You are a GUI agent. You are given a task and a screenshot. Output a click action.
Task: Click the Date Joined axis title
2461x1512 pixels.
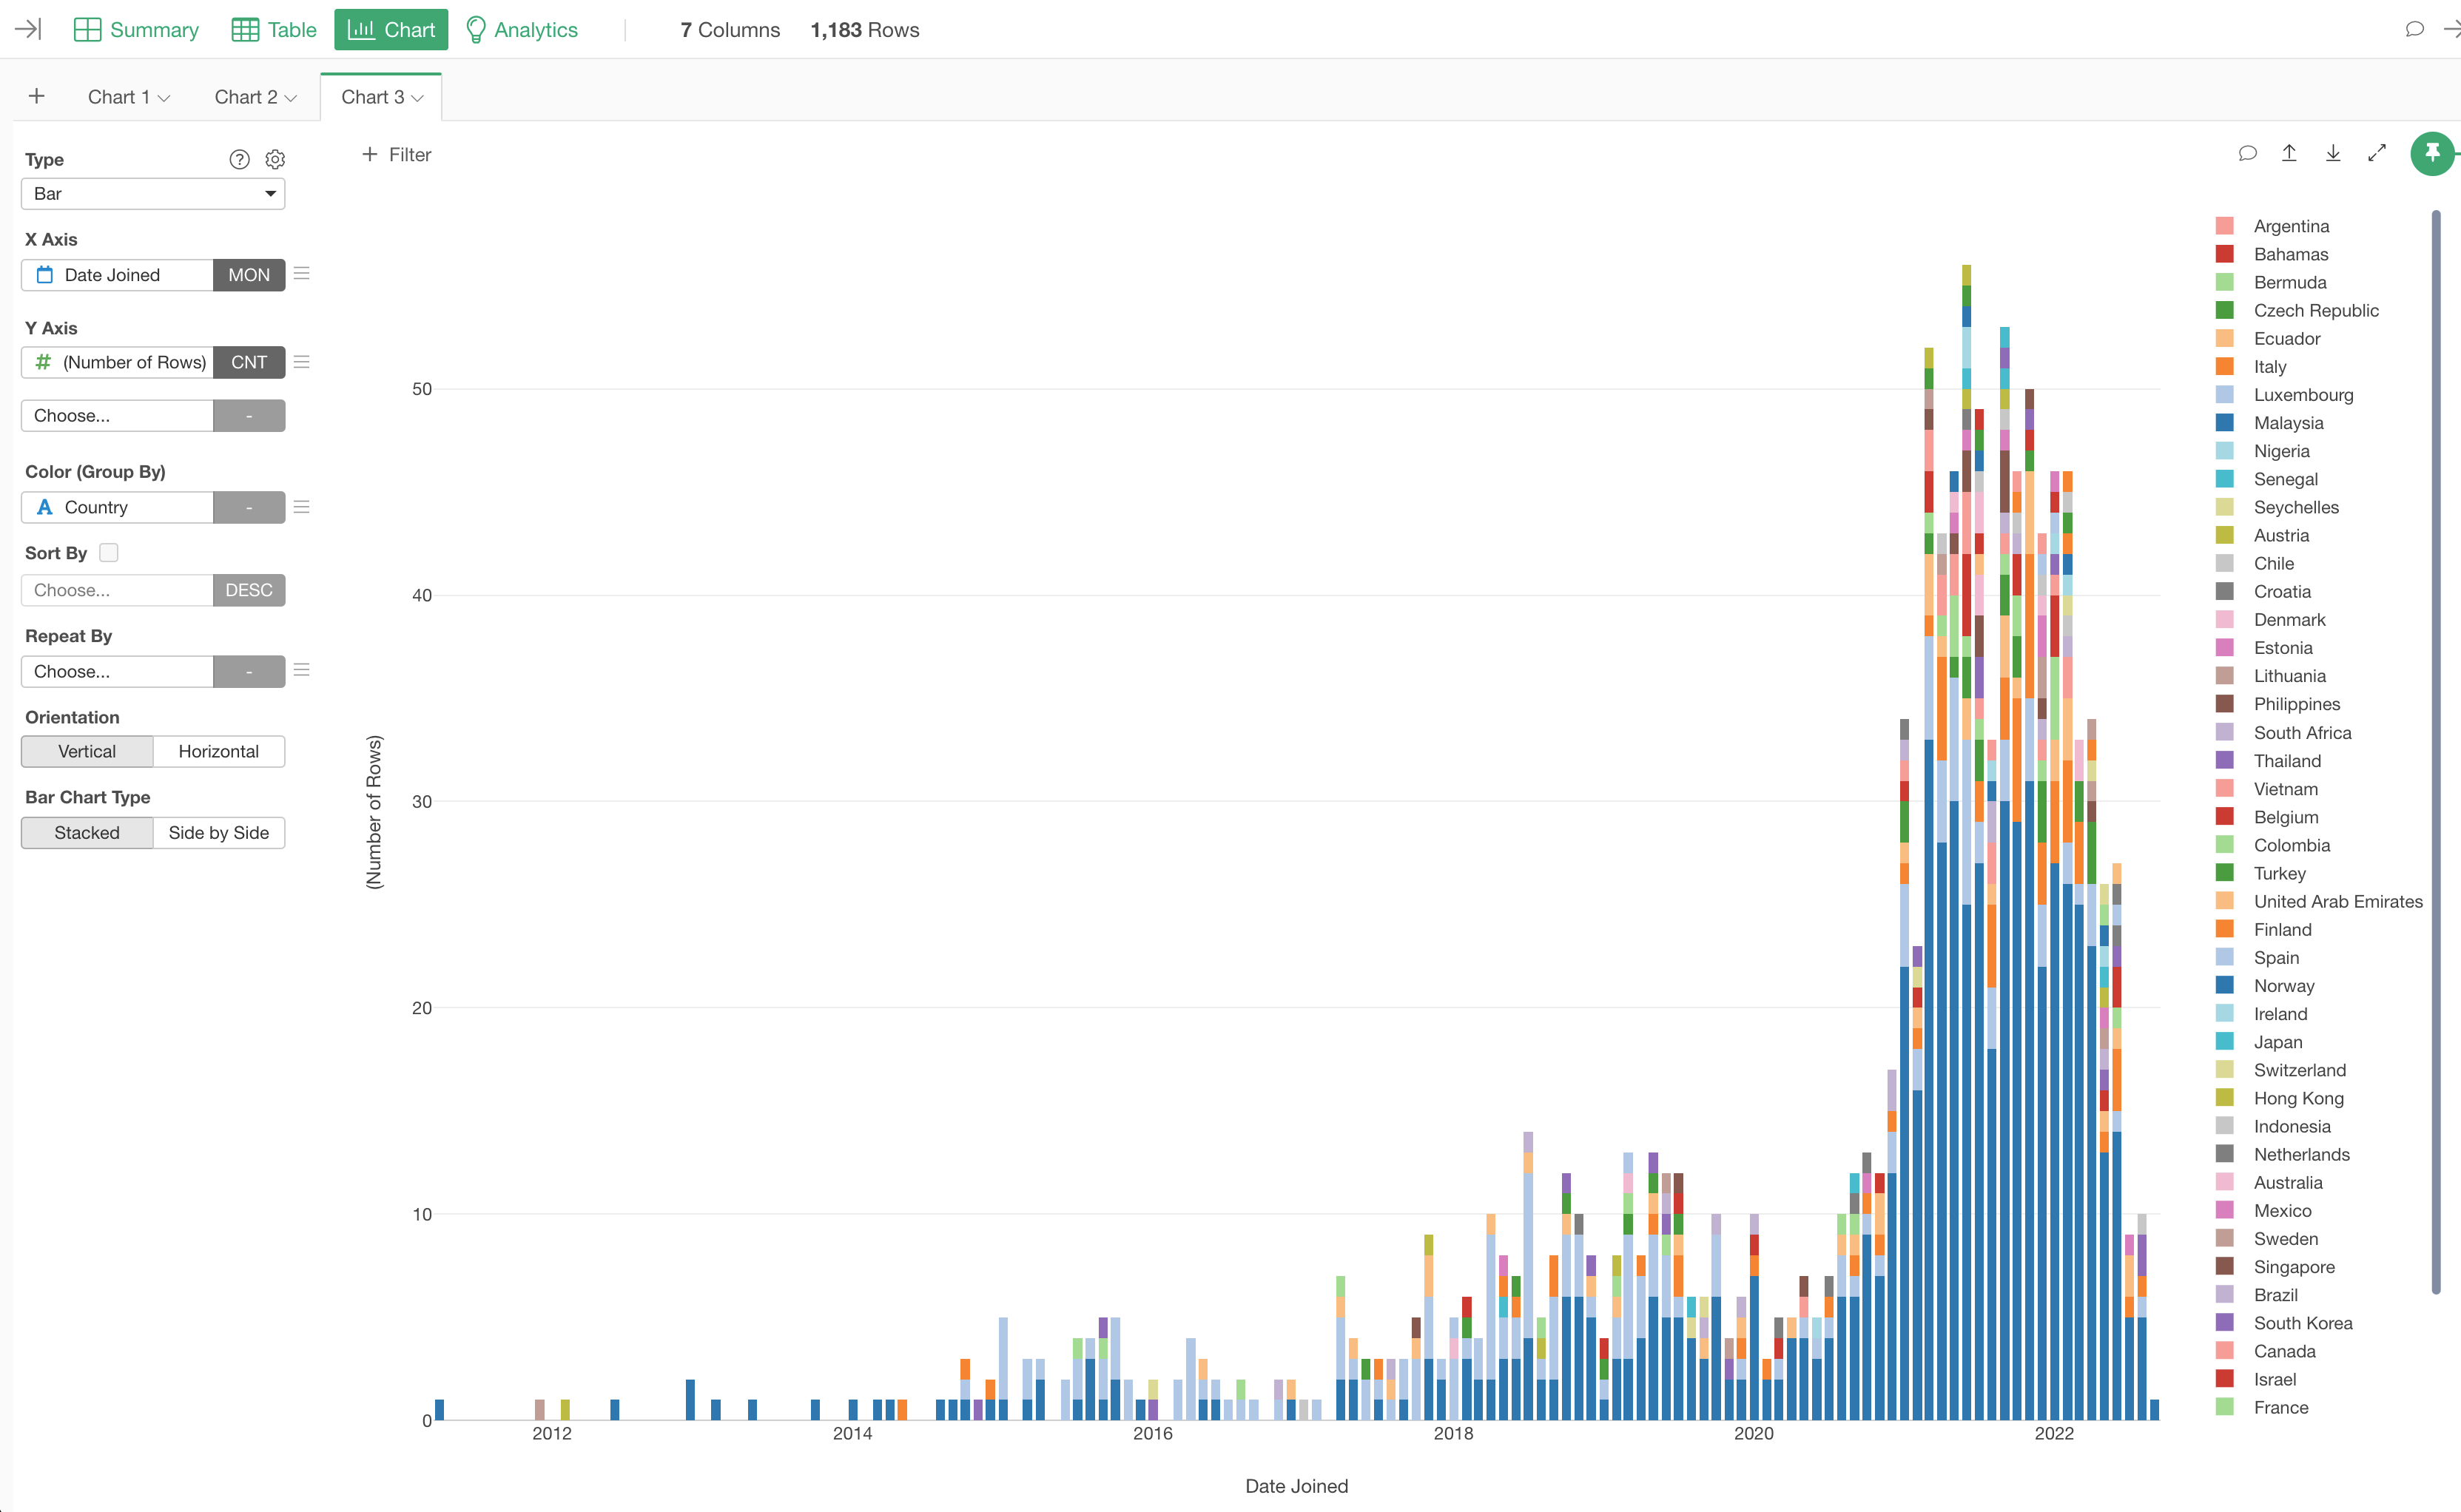1296,1485
